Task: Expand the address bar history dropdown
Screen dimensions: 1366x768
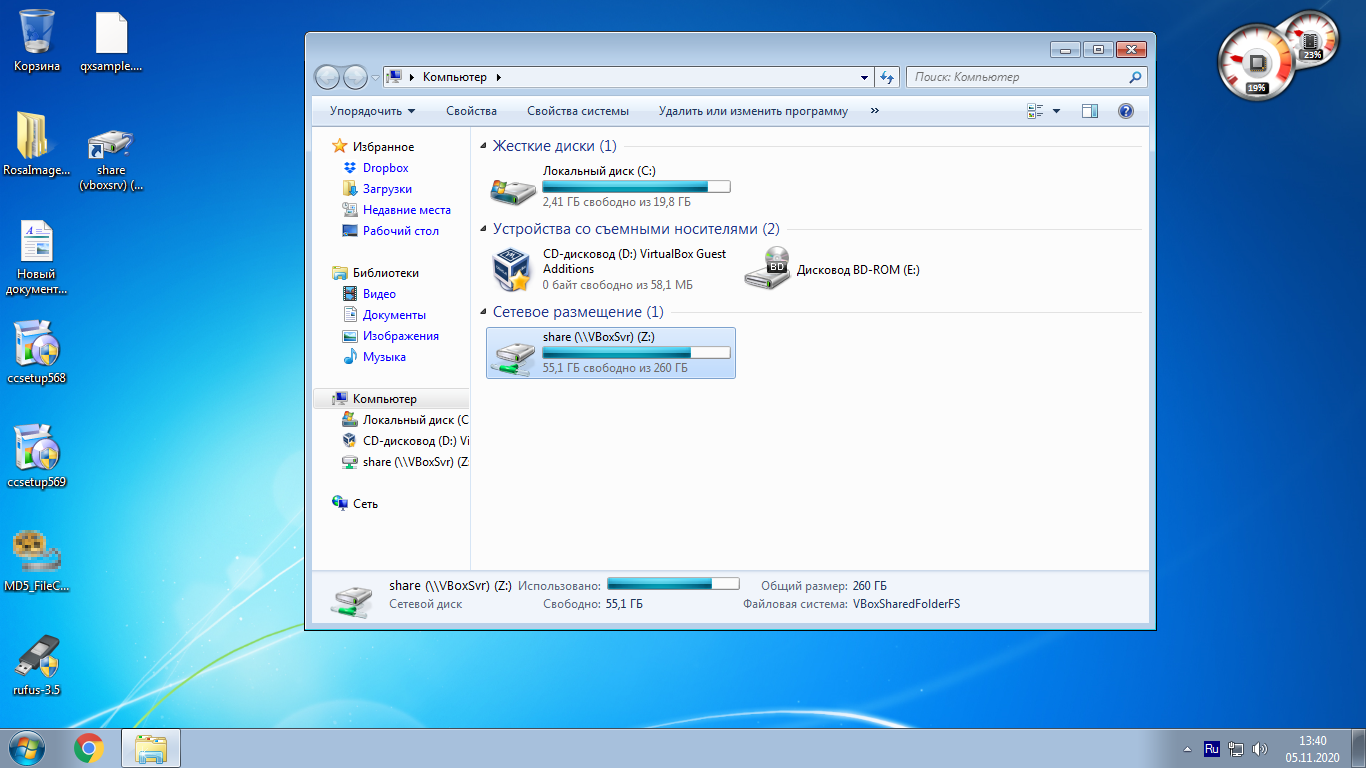Action: tap(865, 77)
